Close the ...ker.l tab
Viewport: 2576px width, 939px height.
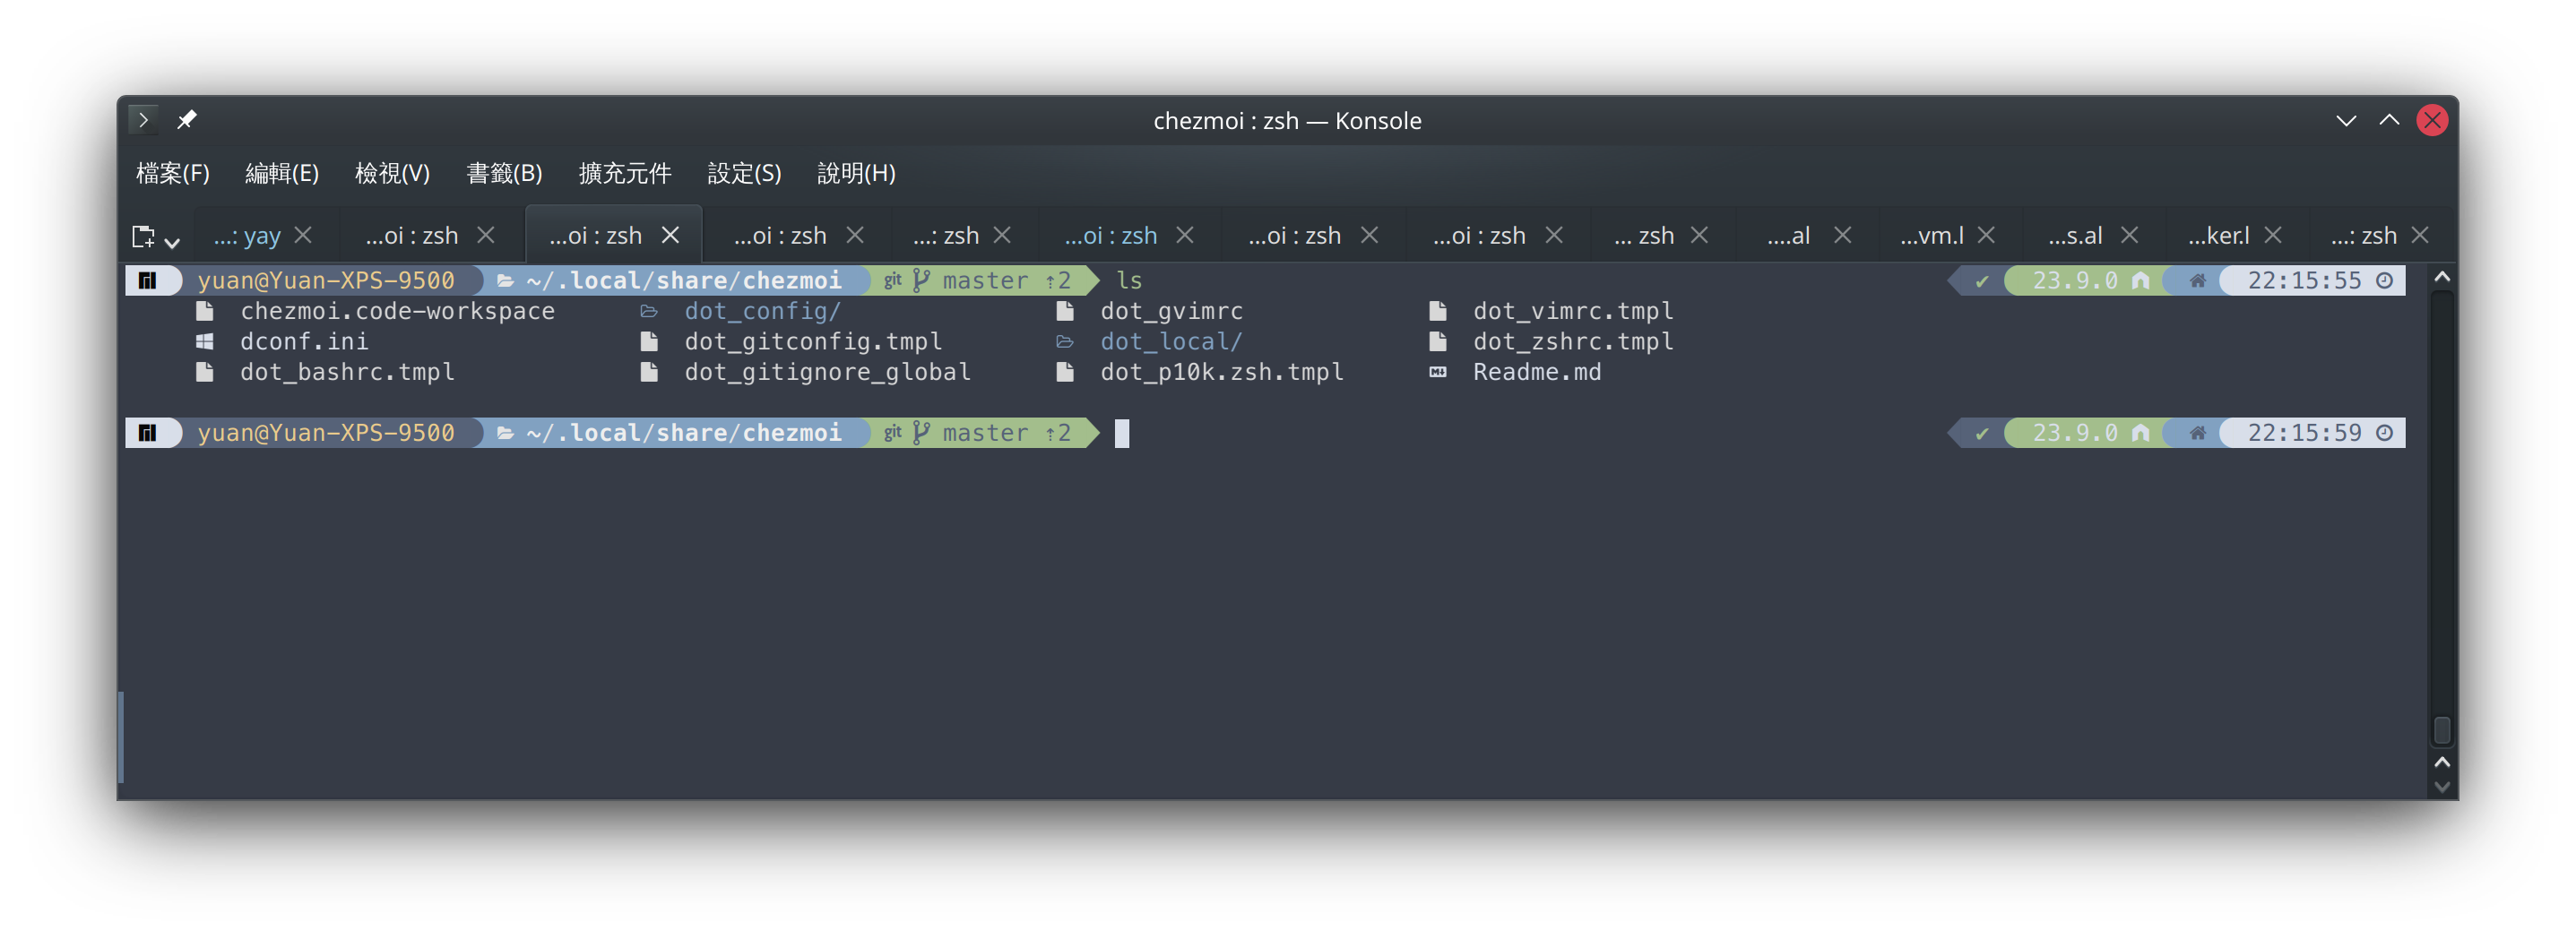pyautogui.click(x=2273, y=235)
